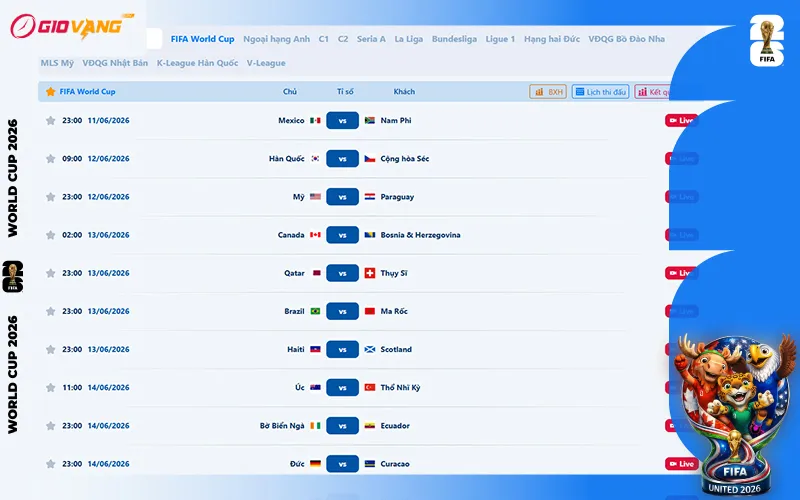Favorite the Đức vs Curacao match star
Screen dimensions: 800x500
pos(51,464)
